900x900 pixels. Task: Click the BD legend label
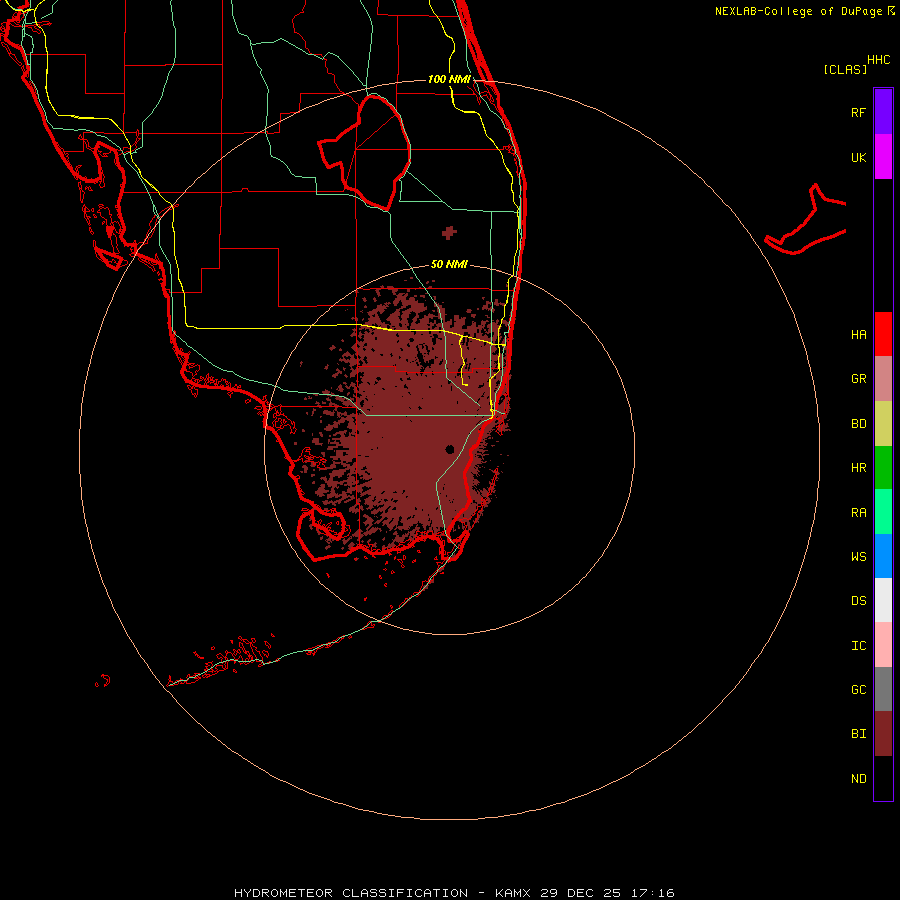[x=858, y=424]
